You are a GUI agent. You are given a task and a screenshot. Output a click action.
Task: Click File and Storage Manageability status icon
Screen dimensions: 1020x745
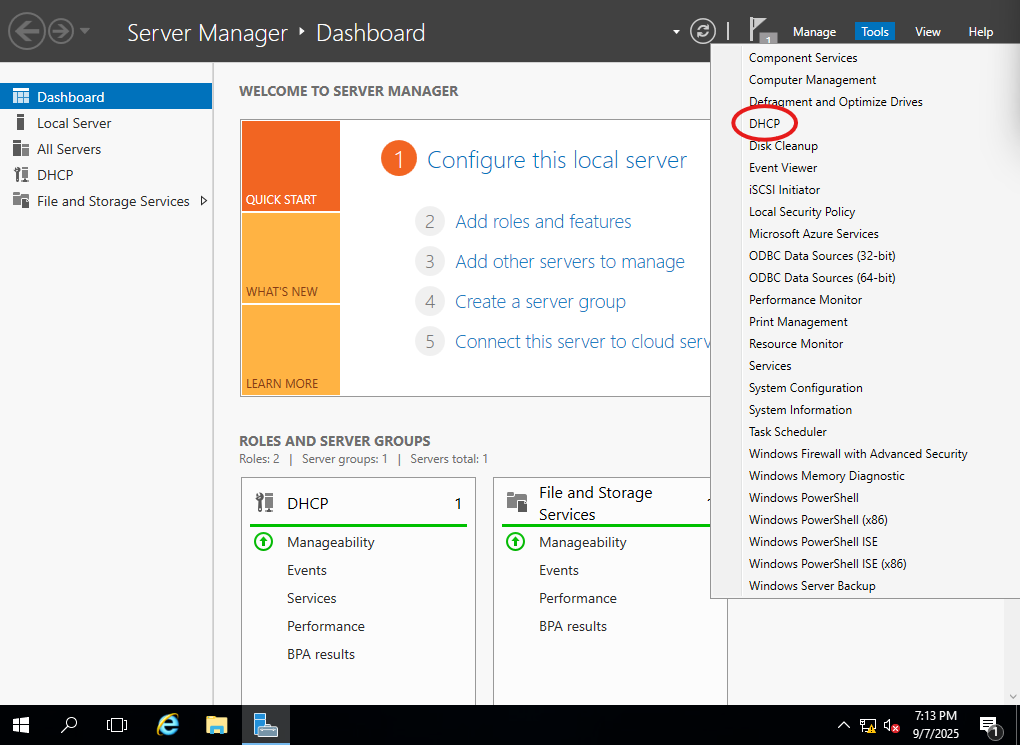coord(515,541)
